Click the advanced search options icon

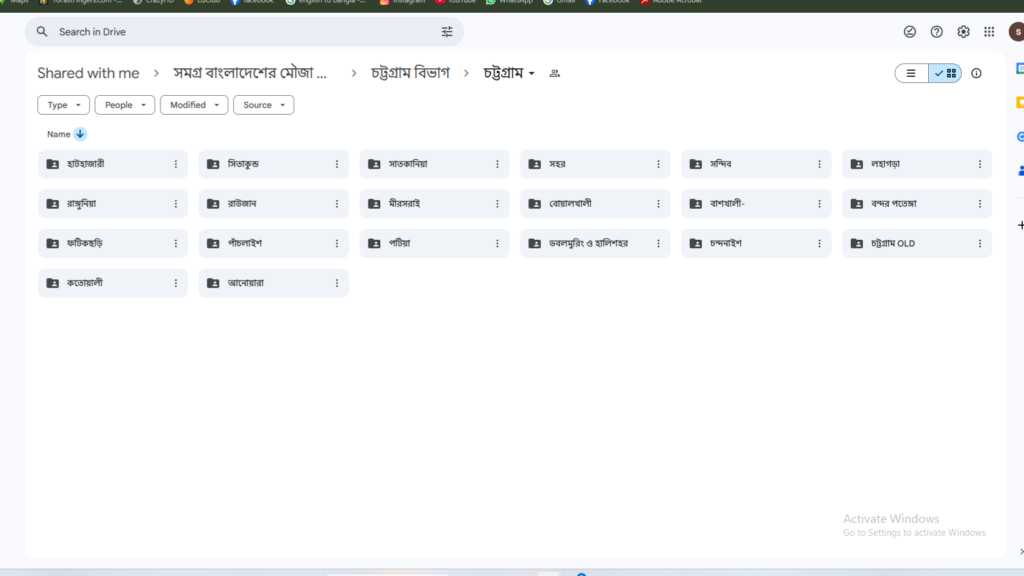(x=447, y=32)
